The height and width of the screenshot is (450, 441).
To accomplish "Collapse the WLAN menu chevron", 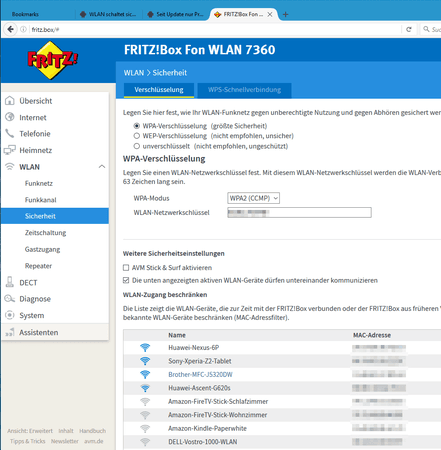I will point(102,167).
